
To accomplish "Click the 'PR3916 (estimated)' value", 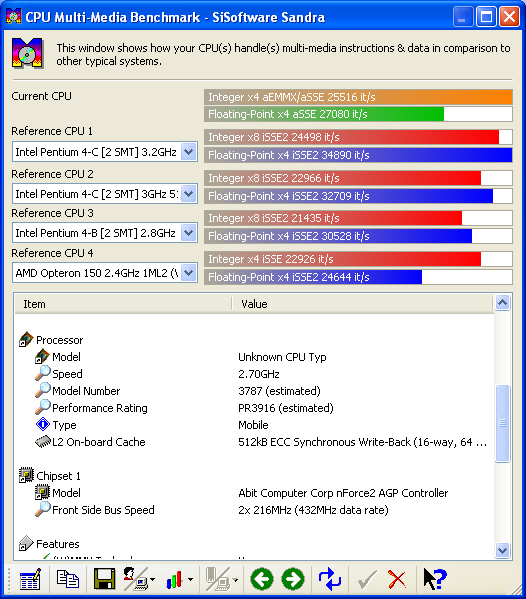I will [x=286, y=408].
